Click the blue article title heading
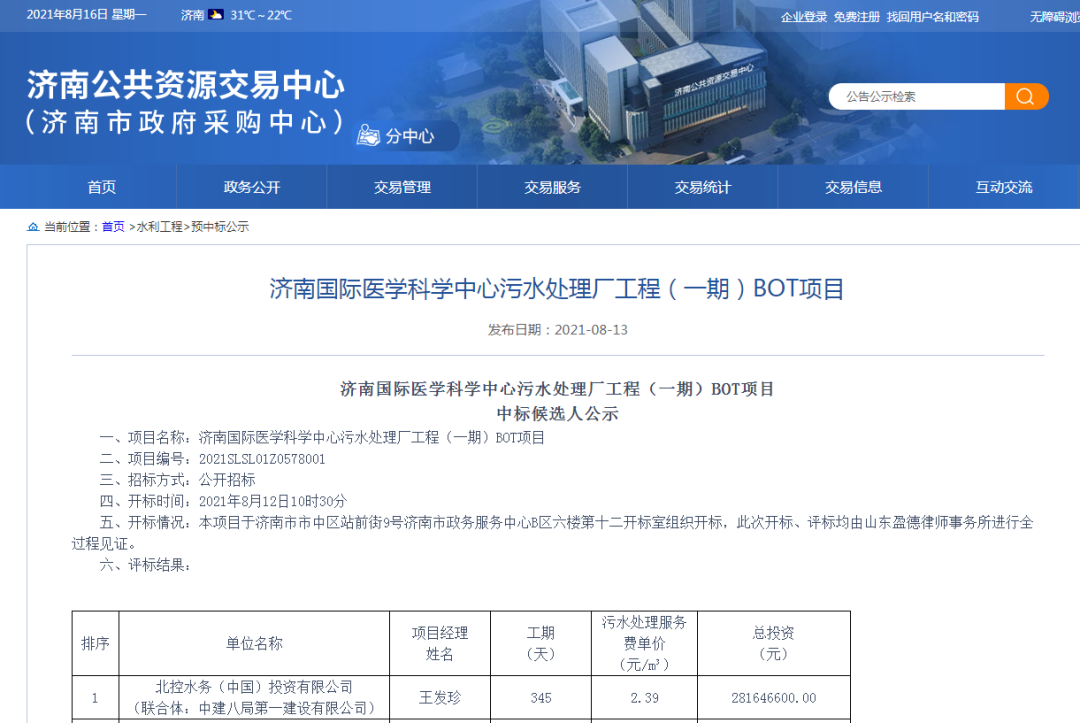 tap(557, 289)
